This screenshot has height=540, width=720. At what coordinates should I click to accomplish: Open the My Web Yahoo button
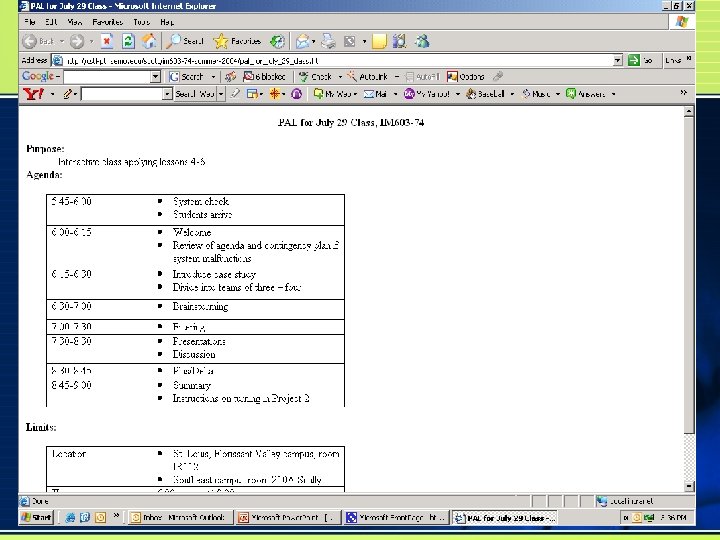tap(333, 94)
